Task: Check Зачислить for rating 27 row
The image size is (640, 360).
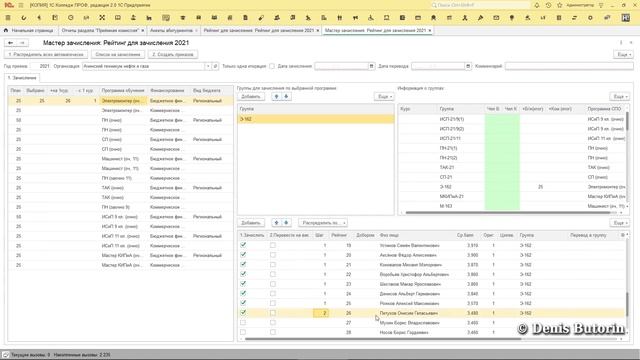Action: click(243, 322)
